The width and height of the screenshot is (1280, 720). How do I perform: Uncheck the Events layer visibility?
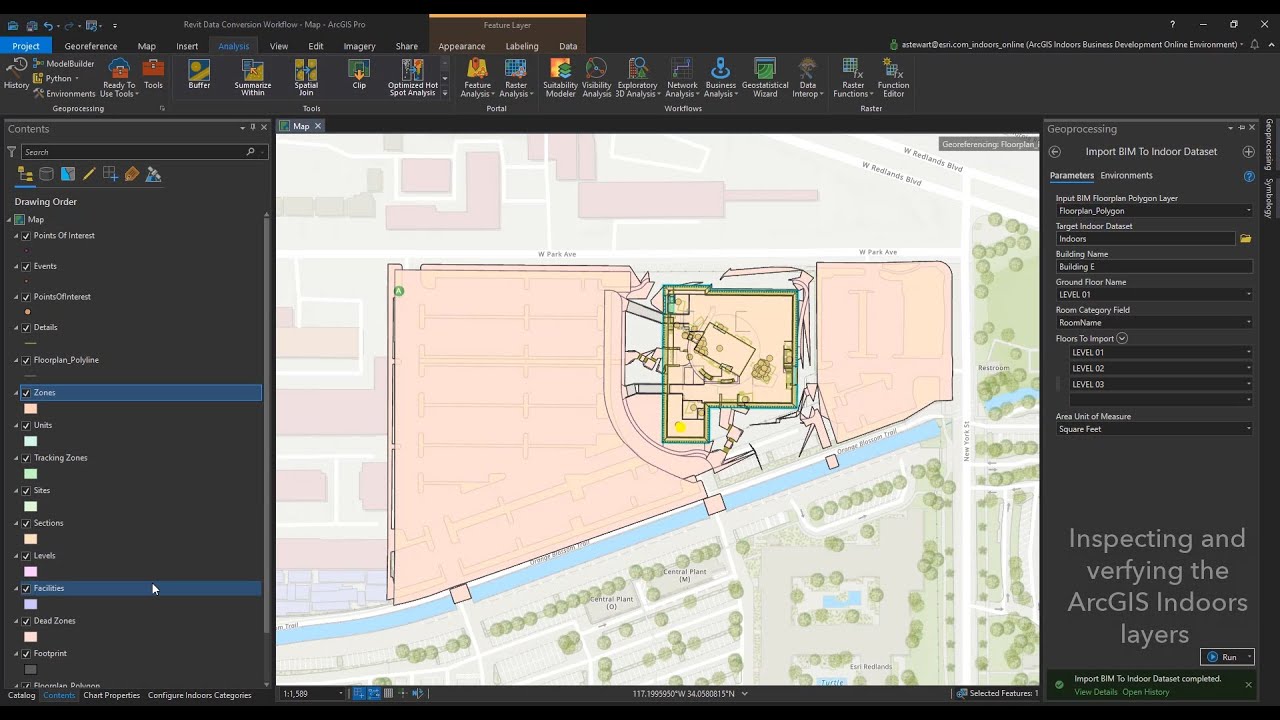pyautogui.click(x=26, y=267)
